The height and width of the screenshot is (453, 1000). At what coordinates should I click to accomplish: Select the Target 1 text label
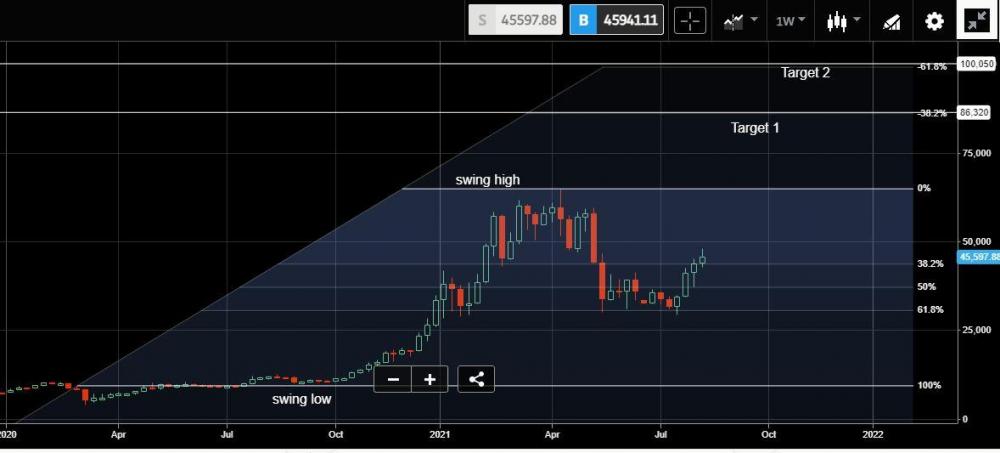755,128
